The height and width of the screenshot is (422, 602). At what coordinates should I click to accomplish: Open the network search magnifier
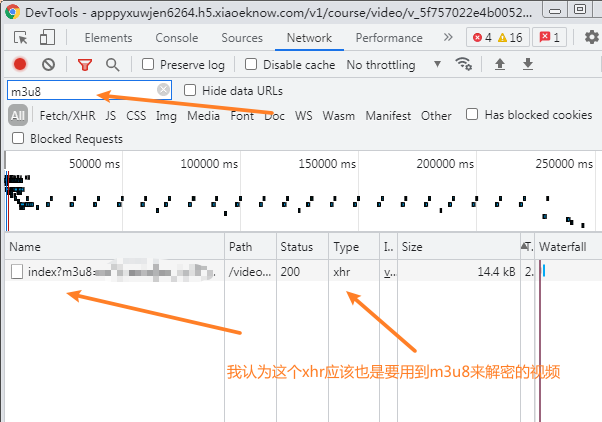coord(112,65)
